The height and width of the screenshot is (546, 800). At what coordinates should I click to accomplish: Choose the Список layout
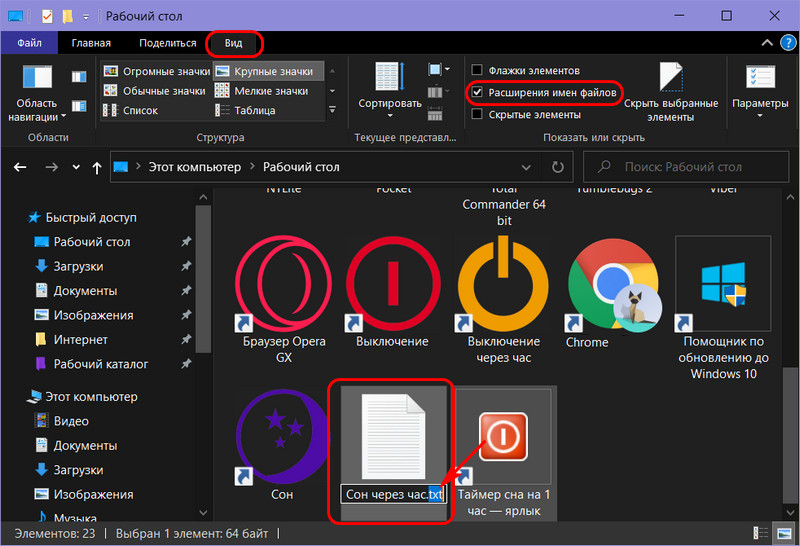pos(131,110)
